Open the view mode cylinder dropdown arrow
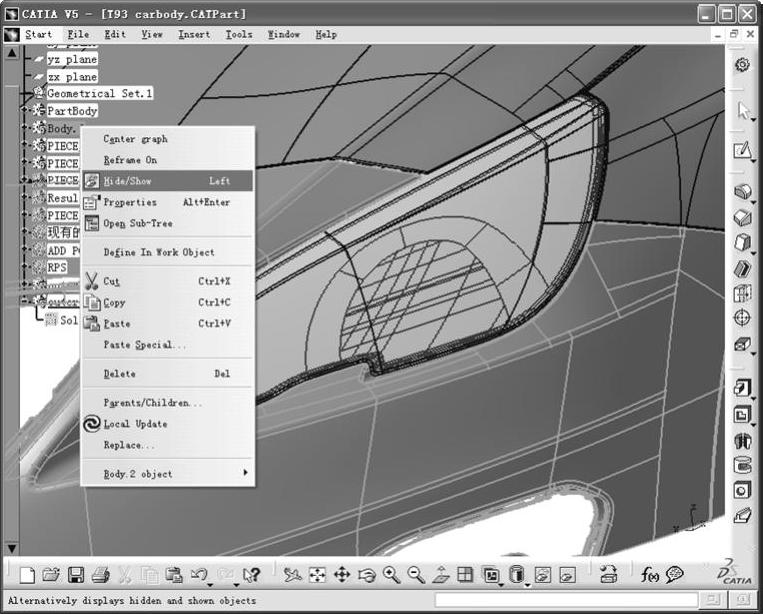Image resolution: width=763 pixels, height=614 pixels. coord(528,584)
